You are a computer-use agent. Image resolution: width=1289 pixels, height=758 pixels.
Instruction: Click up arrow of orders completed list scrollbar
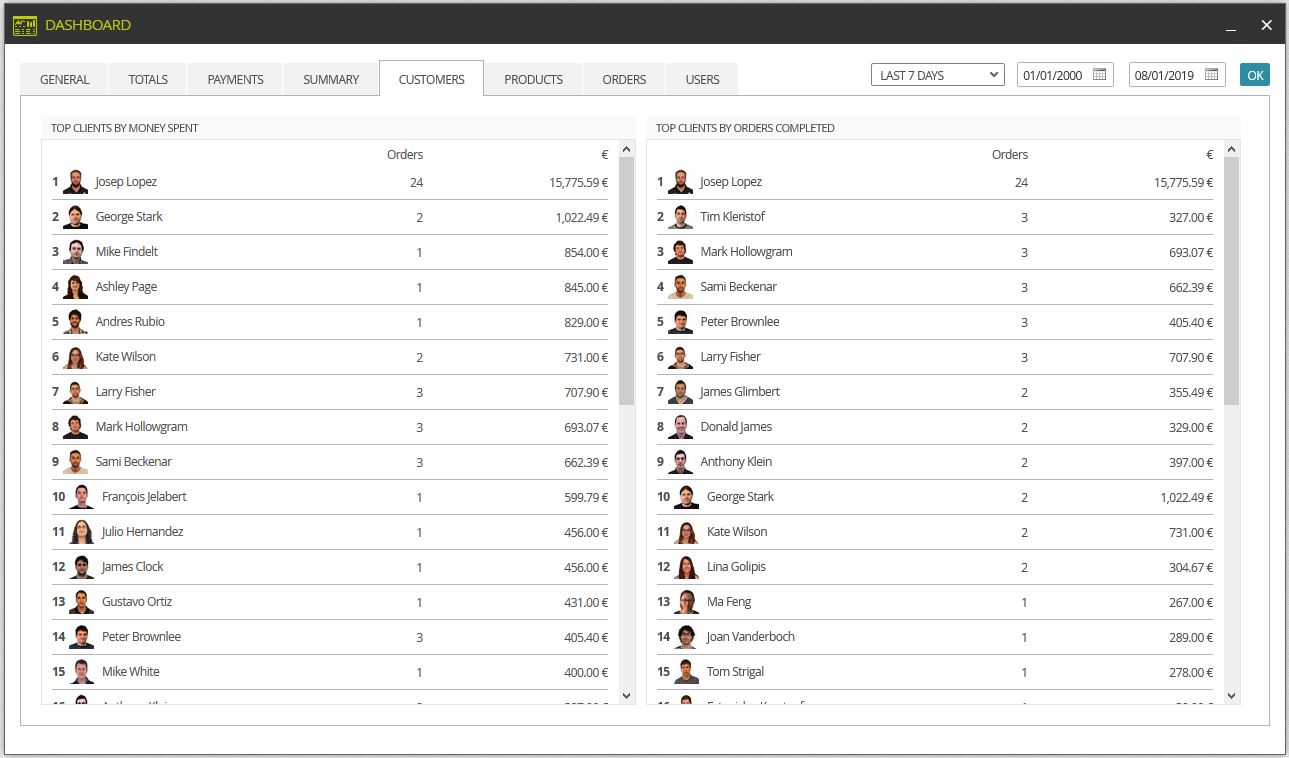[x=1231, y=150]
